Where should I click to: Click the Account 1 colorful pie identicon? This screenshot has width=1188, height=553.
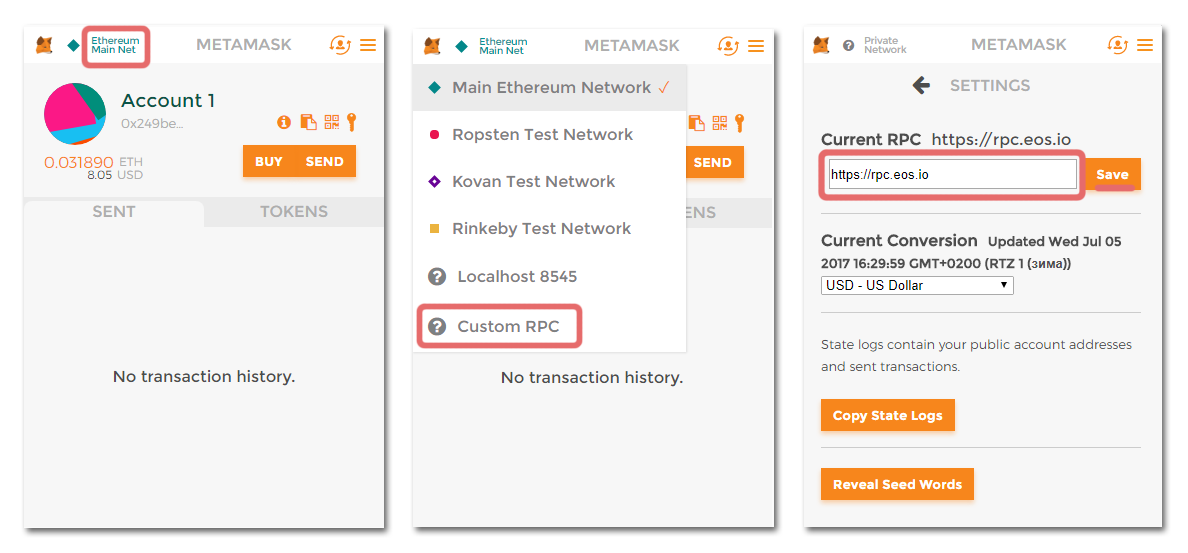(75, 114)
